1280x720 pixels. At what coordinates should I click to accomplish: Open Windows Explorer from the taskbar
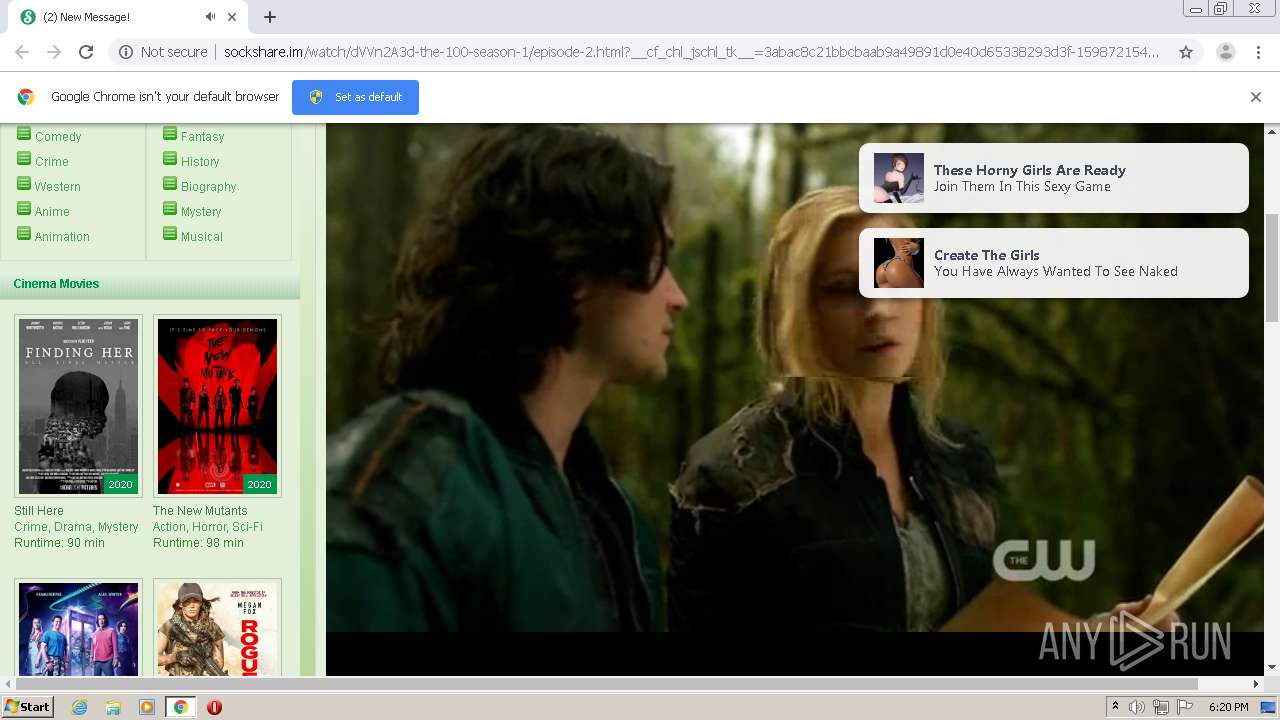[113, 707]
